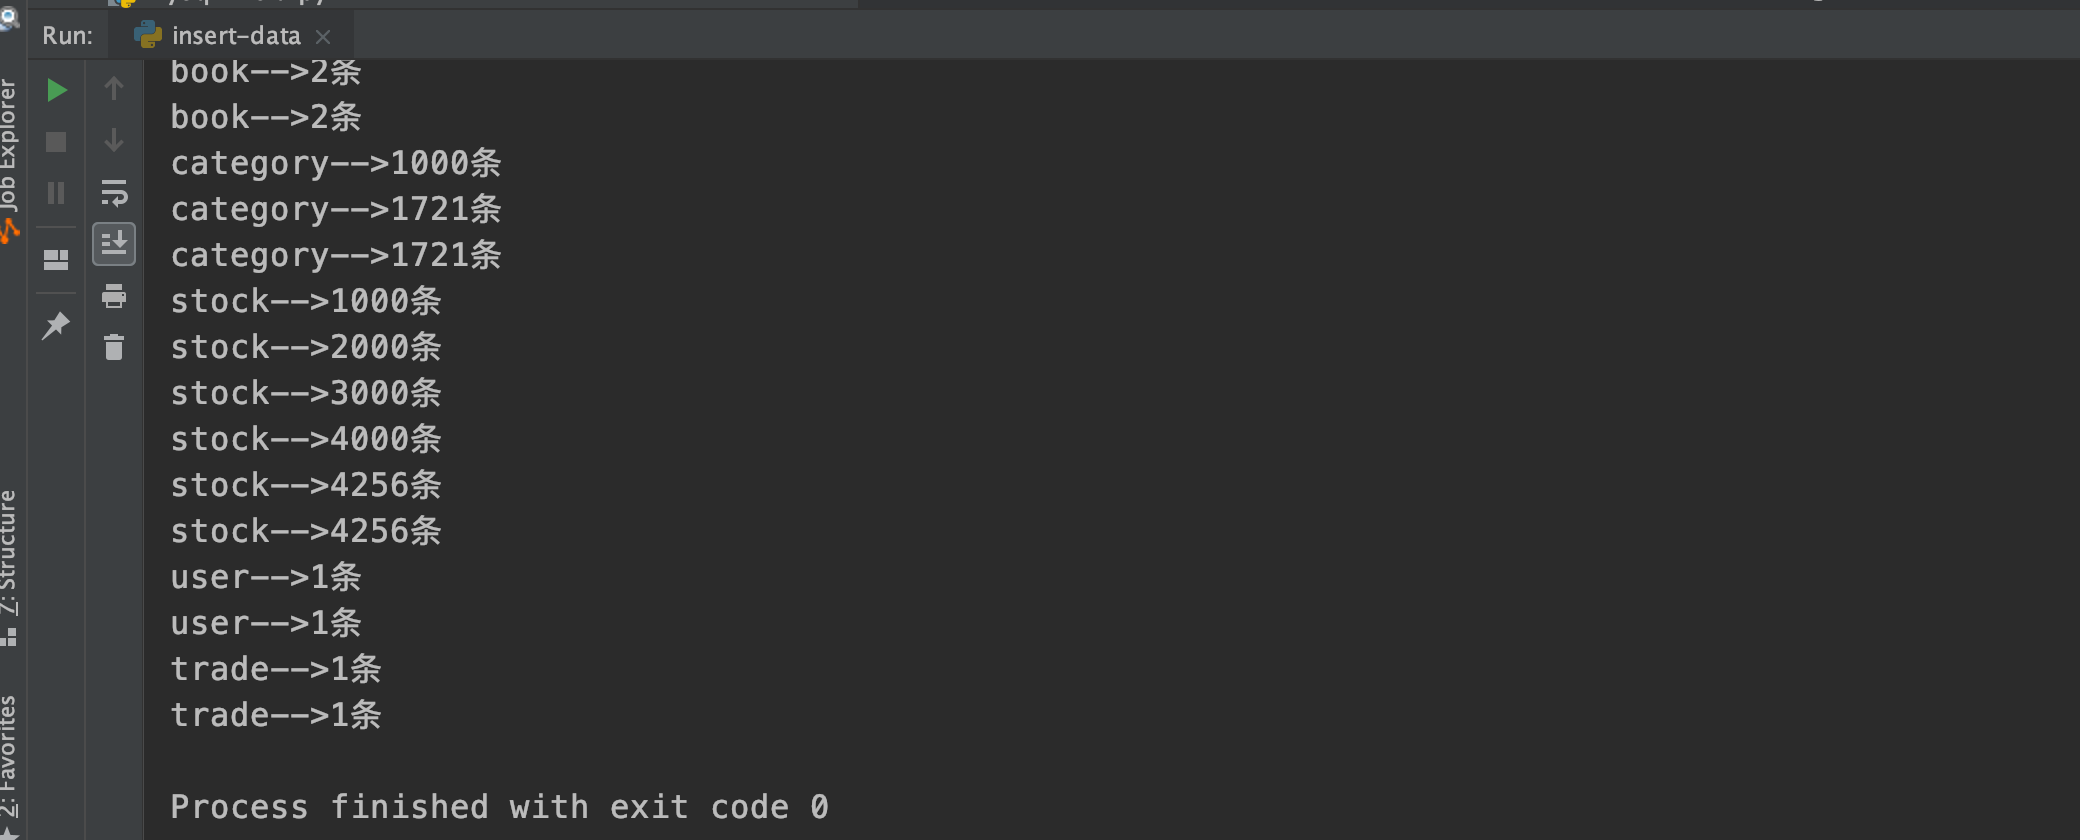Toggle soft-wrap for console output
This screenshot has height=840, width=2080.
(x=114, y=192)
